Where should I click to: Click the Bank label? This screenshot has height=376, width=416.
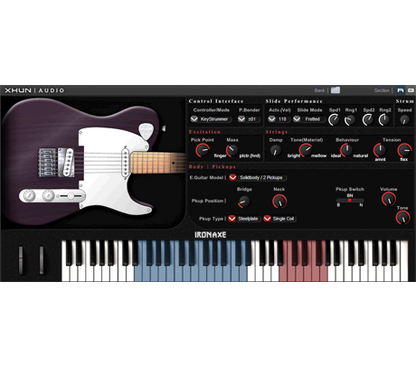click(319, 90)
